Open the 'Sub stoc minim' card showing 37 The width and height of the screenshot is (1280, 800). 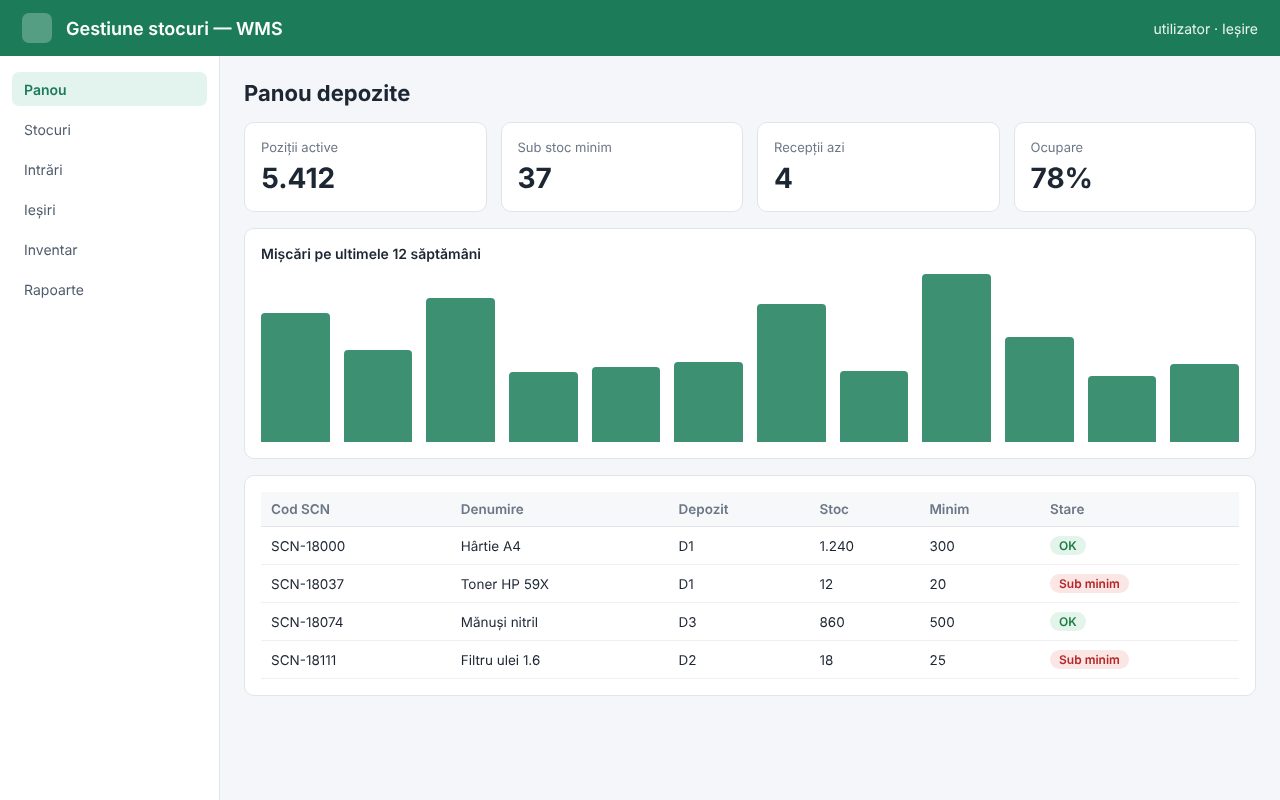pyautogui.click(x=622, y=167)
